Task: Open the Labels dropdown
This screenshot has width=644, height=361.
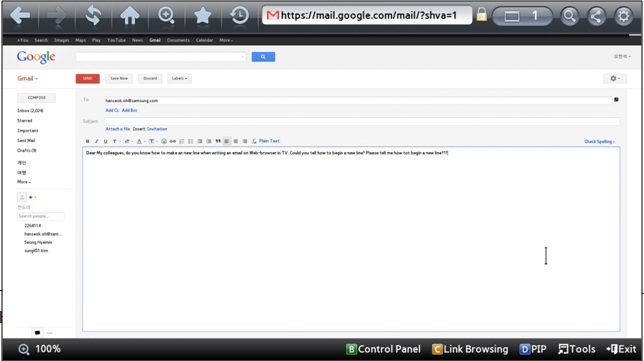Action: pos(179,78)
